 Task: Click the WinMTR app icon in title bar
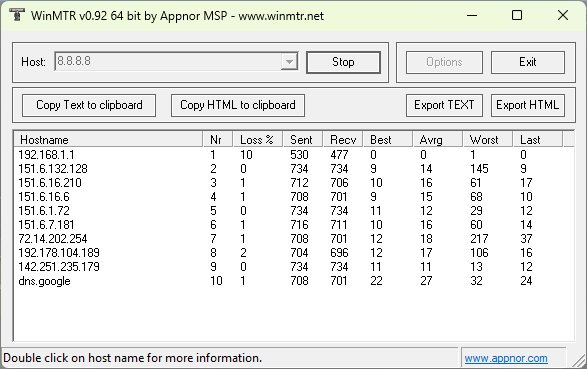[17, 15]
